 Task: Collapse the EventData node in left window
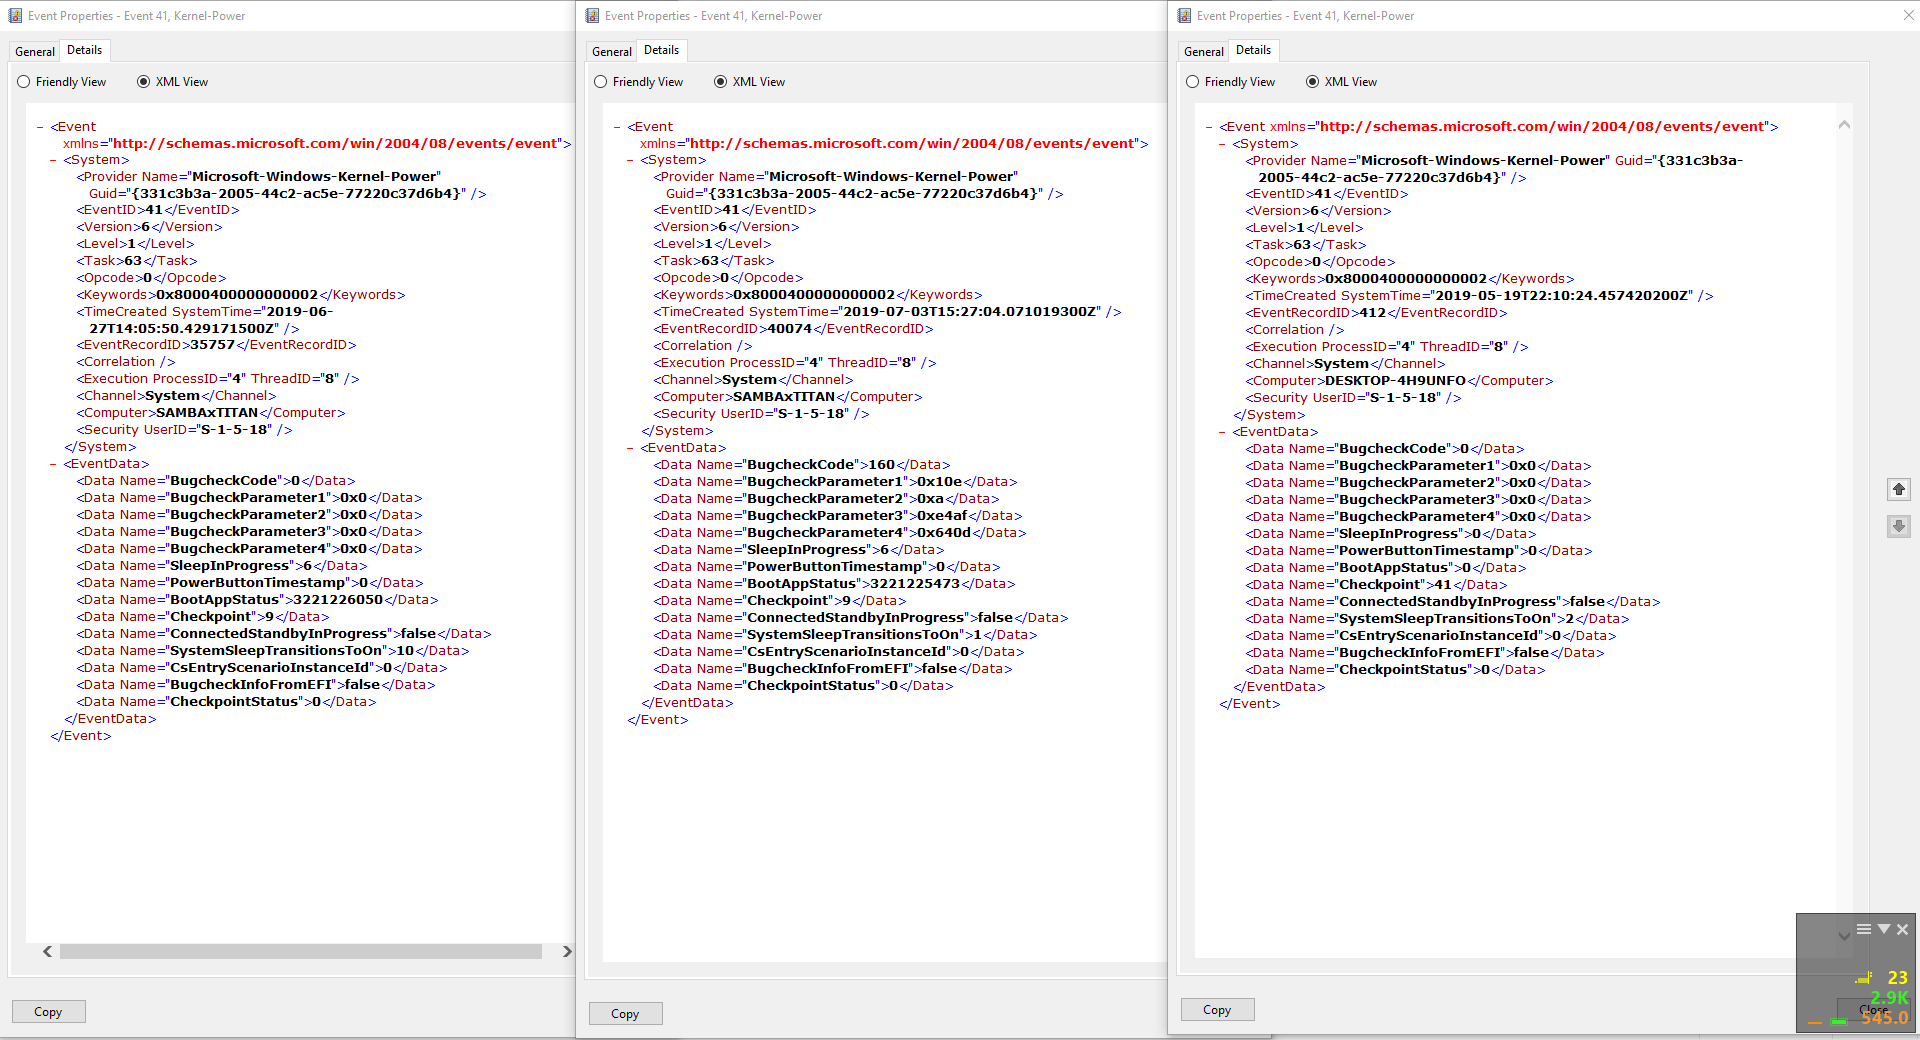pos(53,464)
